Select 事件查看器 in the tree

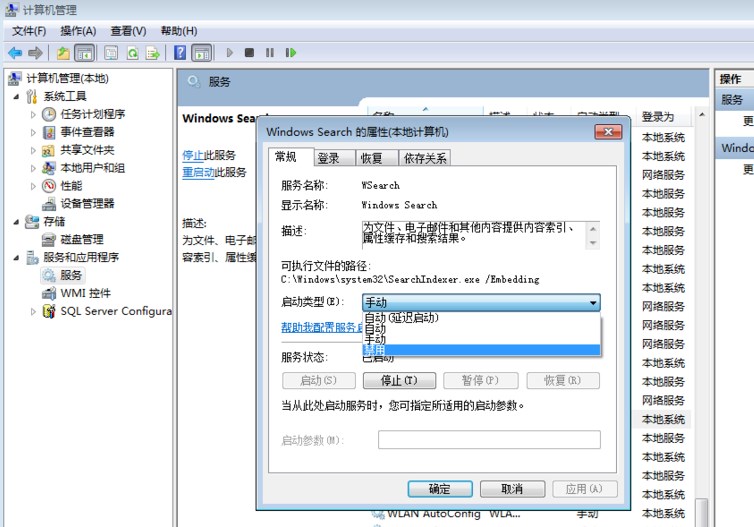click(87, 132)
